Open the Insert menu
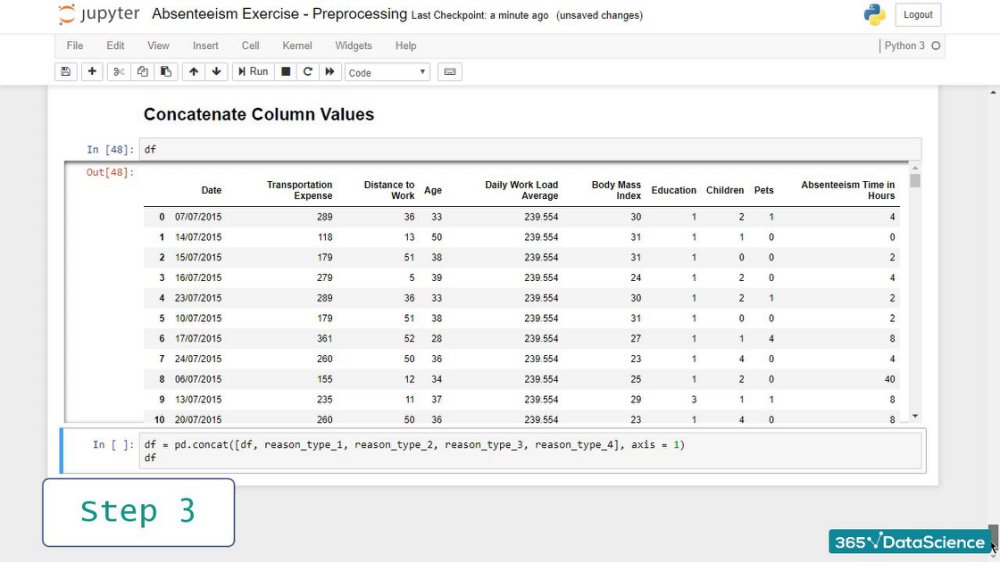Image resolution: width=1000 pixels, height=562 pixels. 205,46
